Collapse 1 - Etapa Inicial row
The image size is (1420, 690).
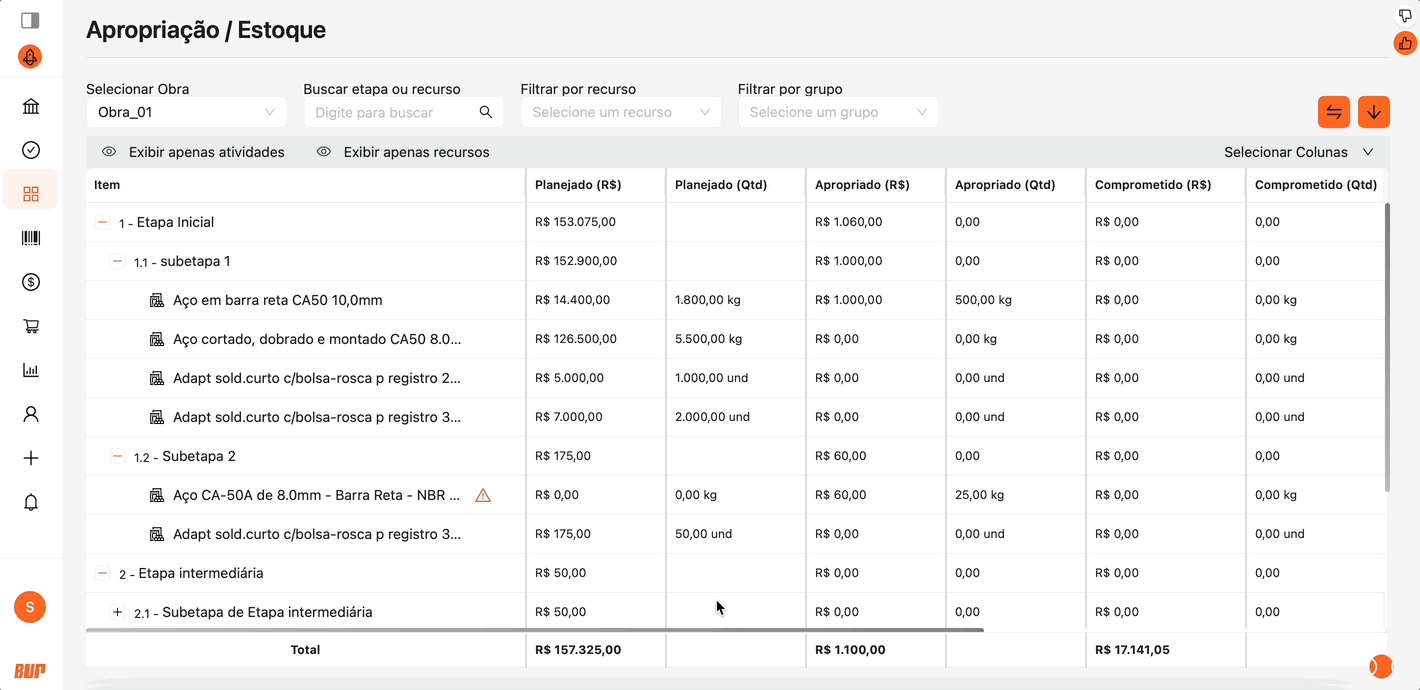[x=102, y=222]
